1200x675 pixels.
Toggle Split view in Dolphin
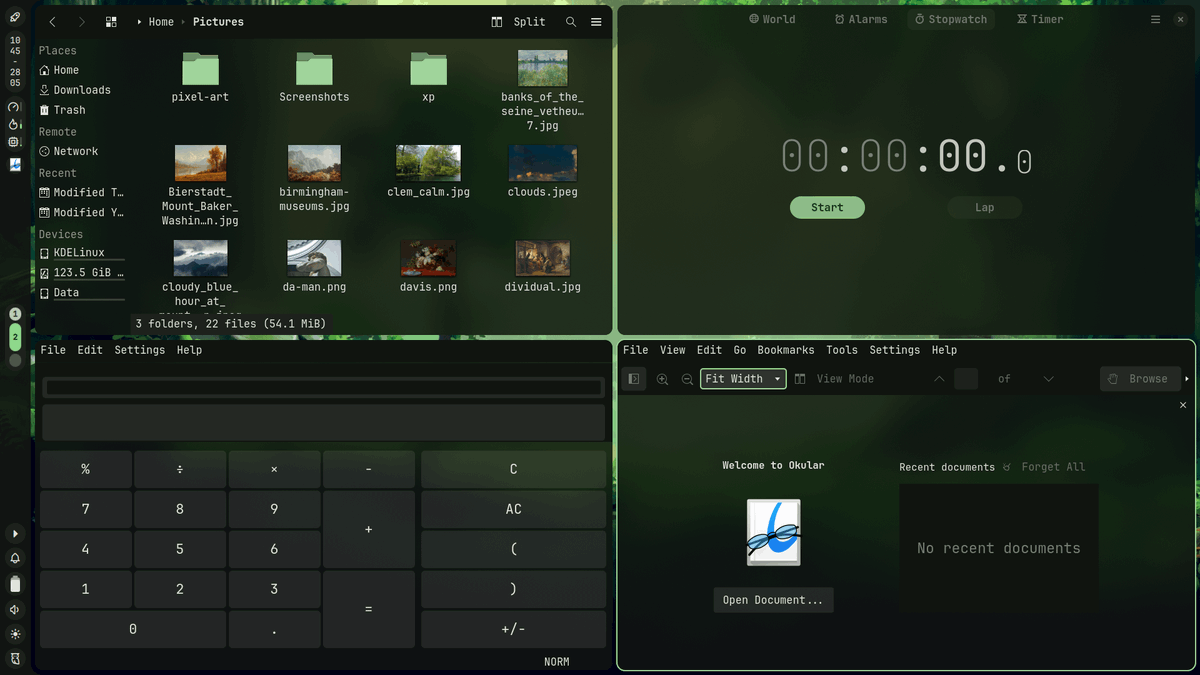click(519, 22)
